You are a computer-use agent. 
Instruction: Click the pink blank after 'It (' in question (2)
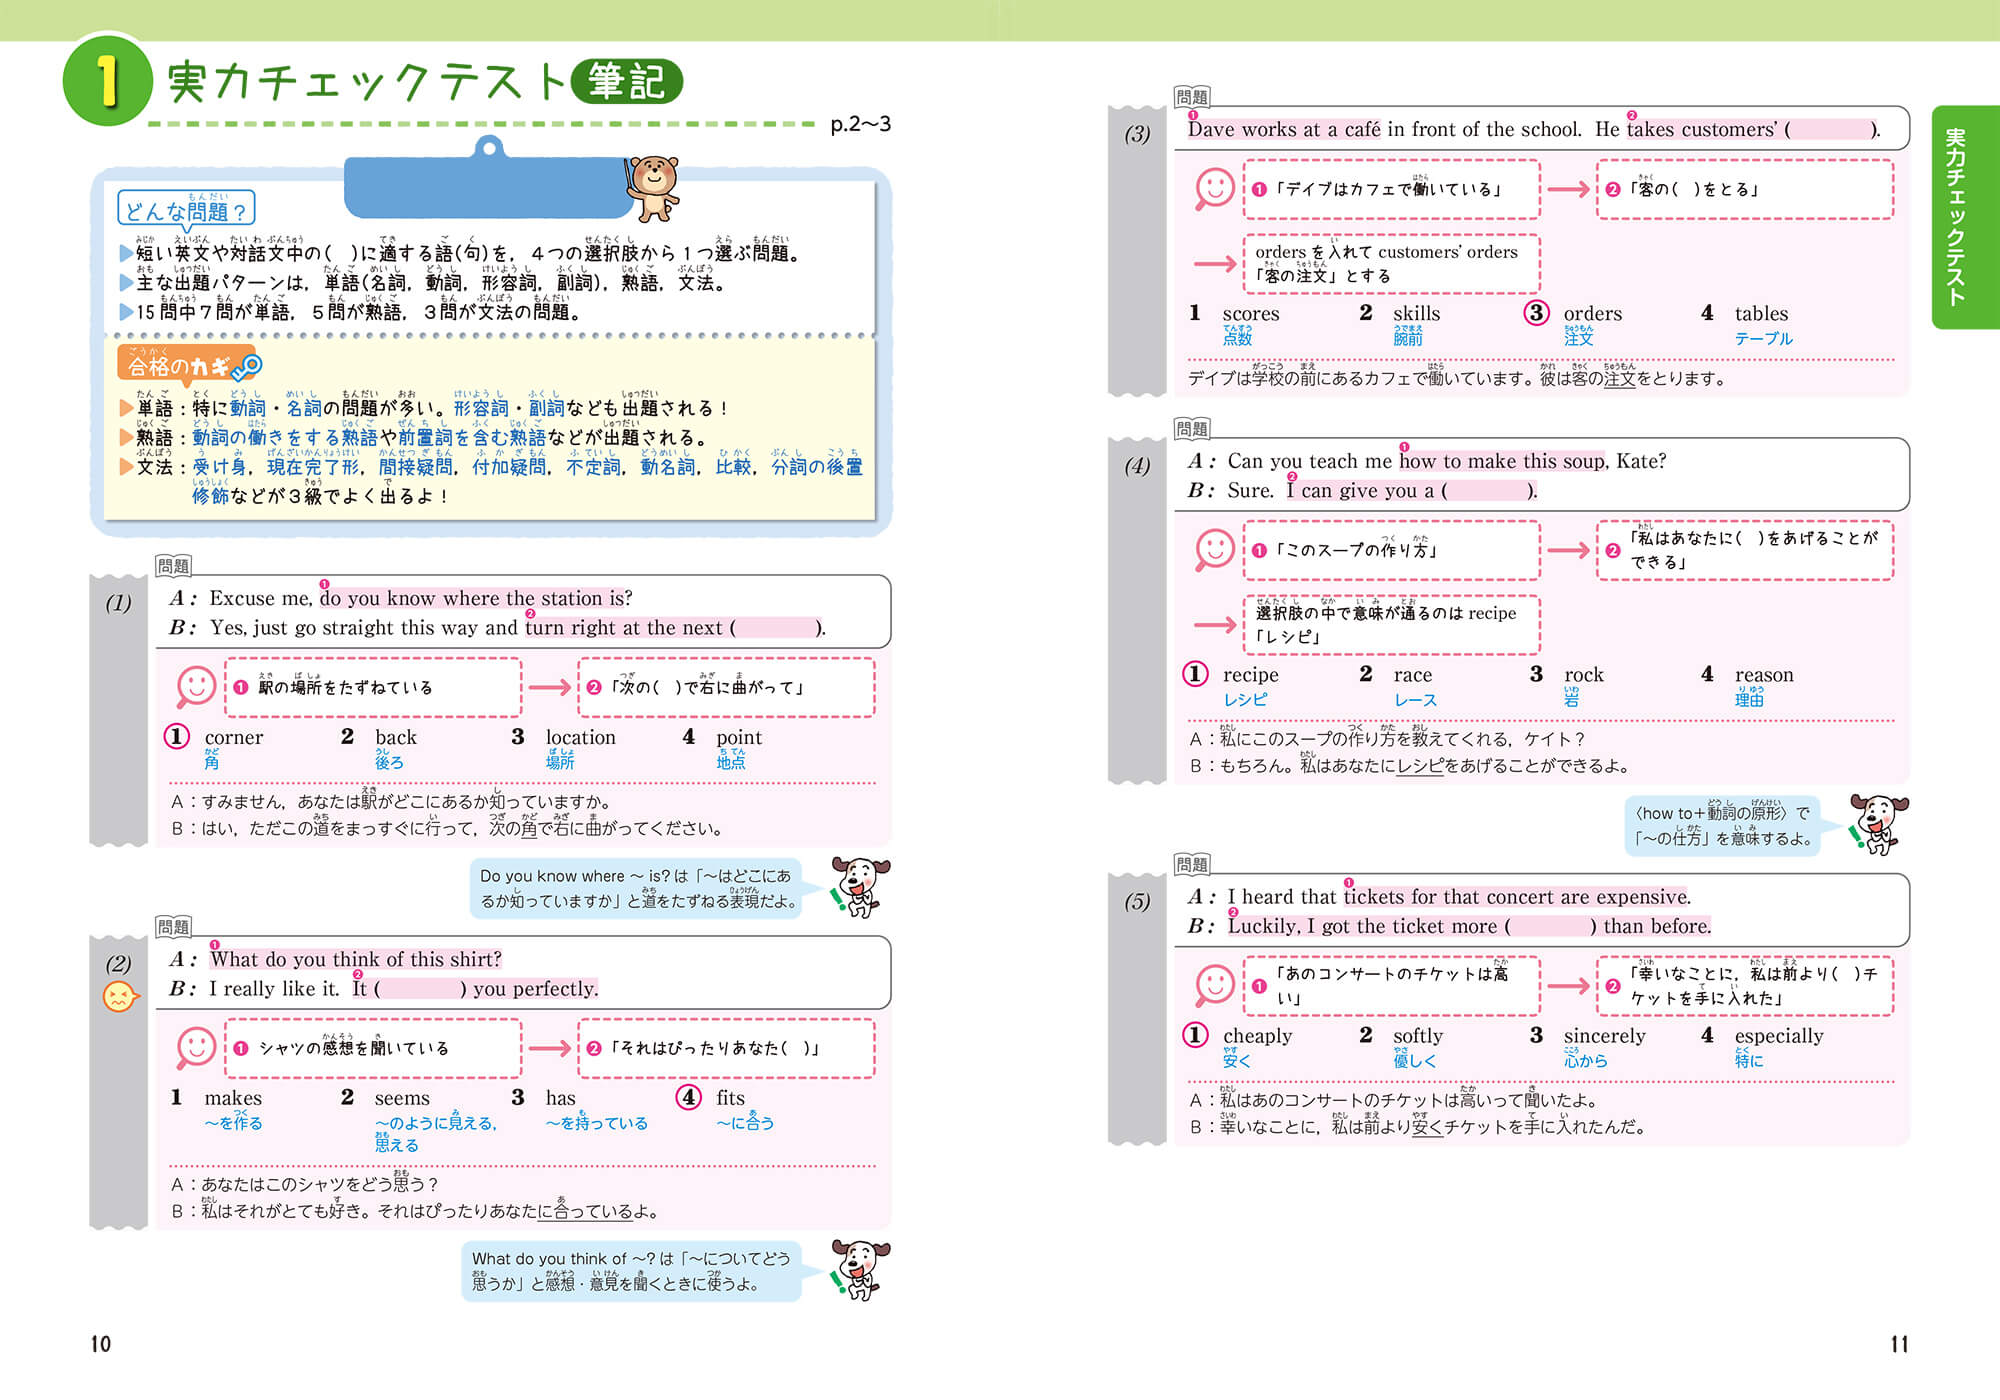click(x=420, y=989)
